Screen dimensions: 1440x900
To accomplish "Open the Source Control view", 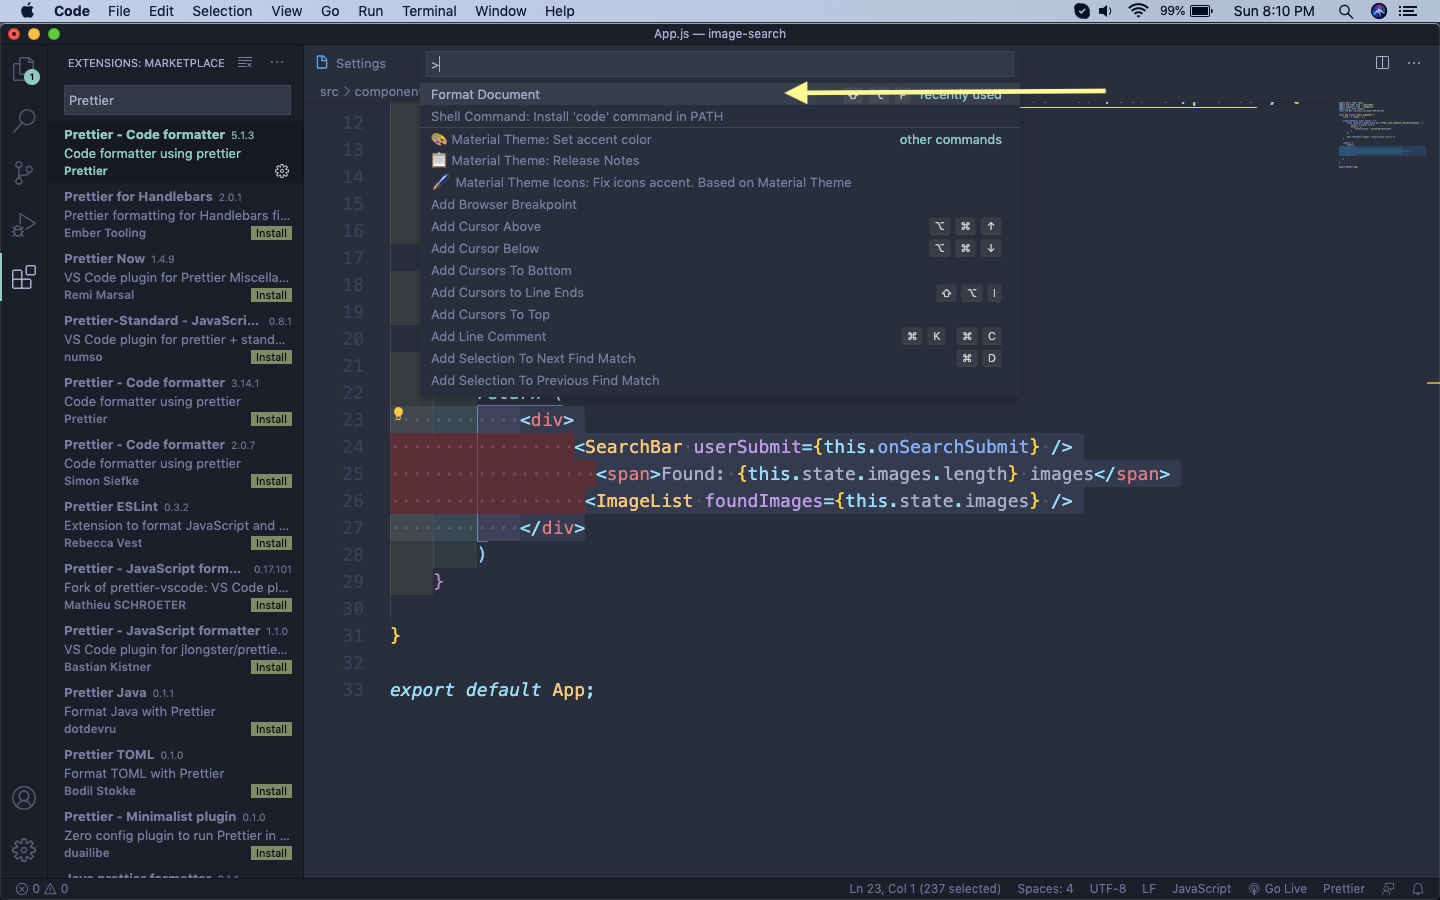I will pos(24,173).
